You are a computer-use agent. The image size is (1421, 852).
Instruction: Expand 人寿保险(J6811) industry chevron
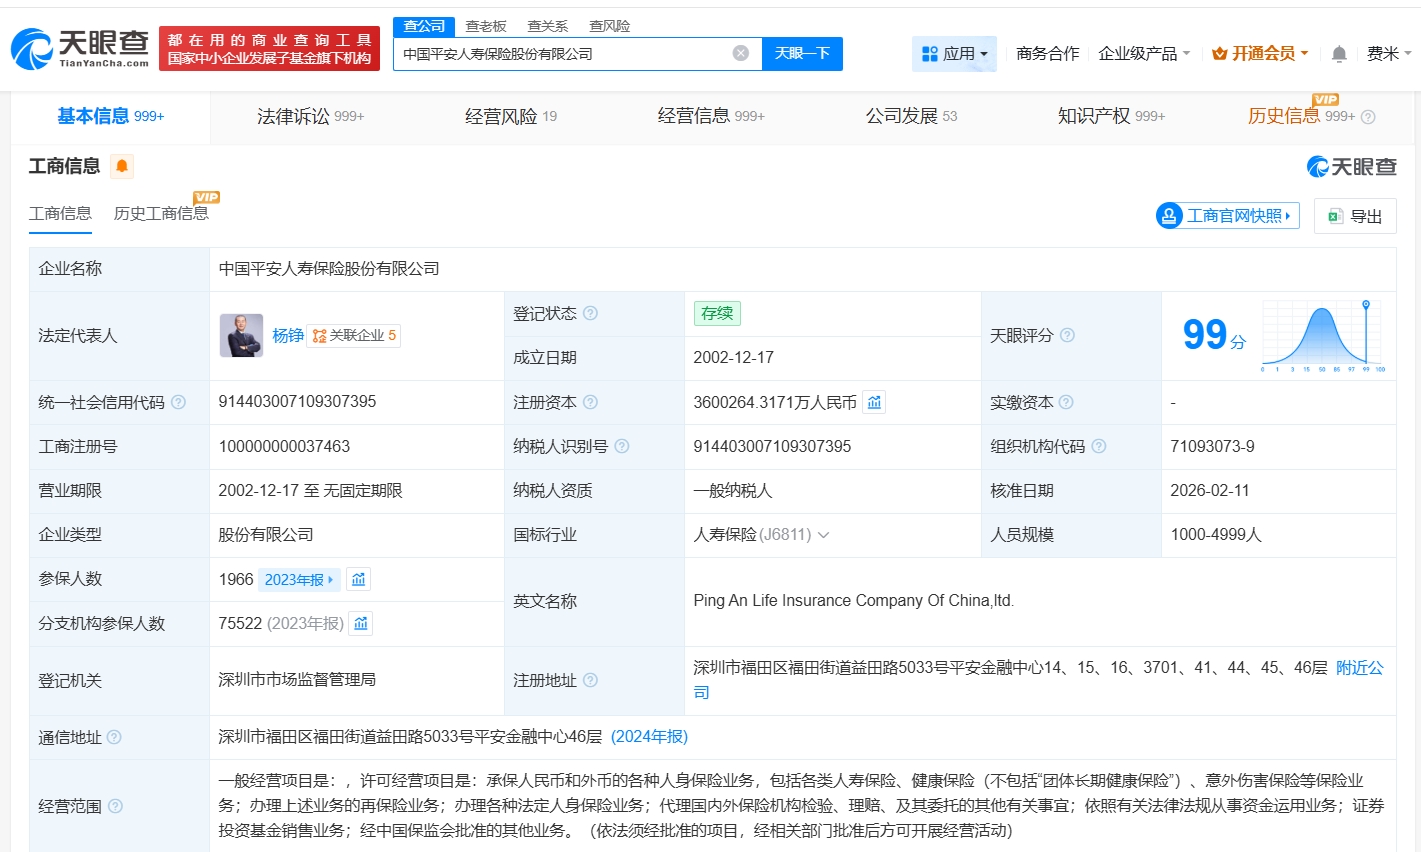pyautogui.click(x=823, y=535)
